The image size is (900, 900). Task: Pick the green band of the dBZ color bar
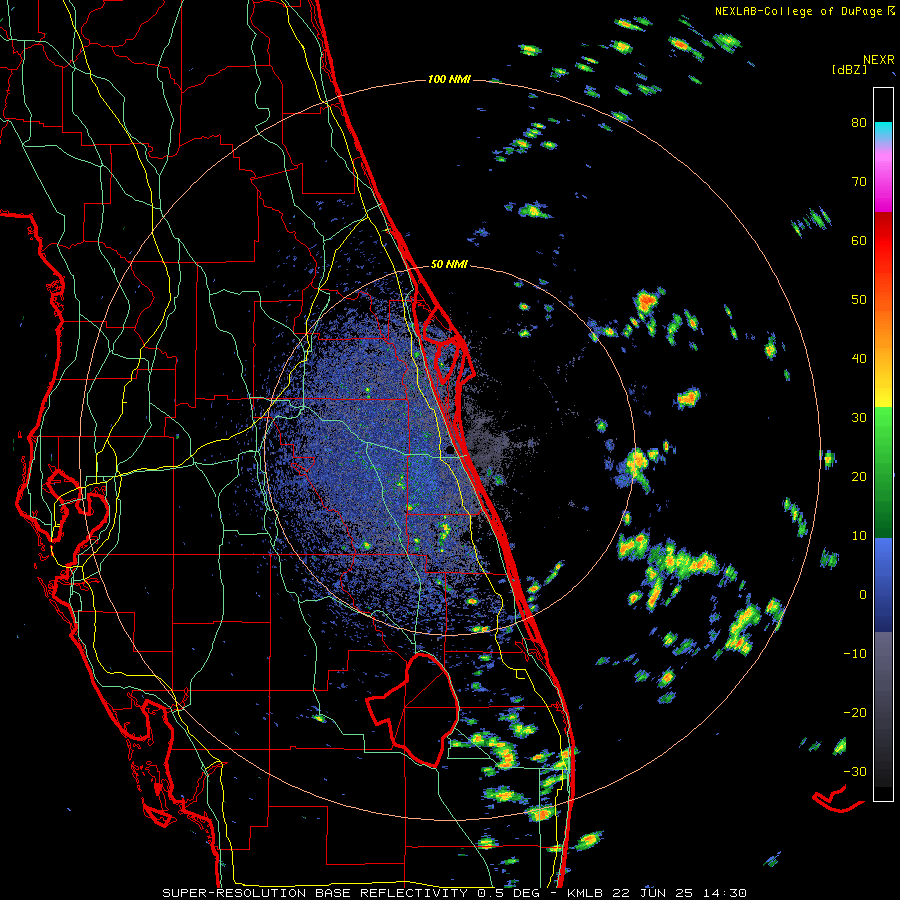(883, 472)
